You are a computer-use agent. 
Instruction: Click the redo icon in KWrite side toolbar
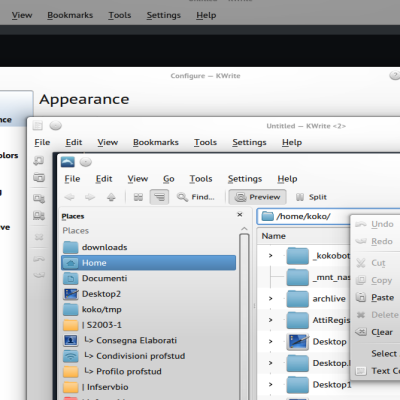pos(39,275)
